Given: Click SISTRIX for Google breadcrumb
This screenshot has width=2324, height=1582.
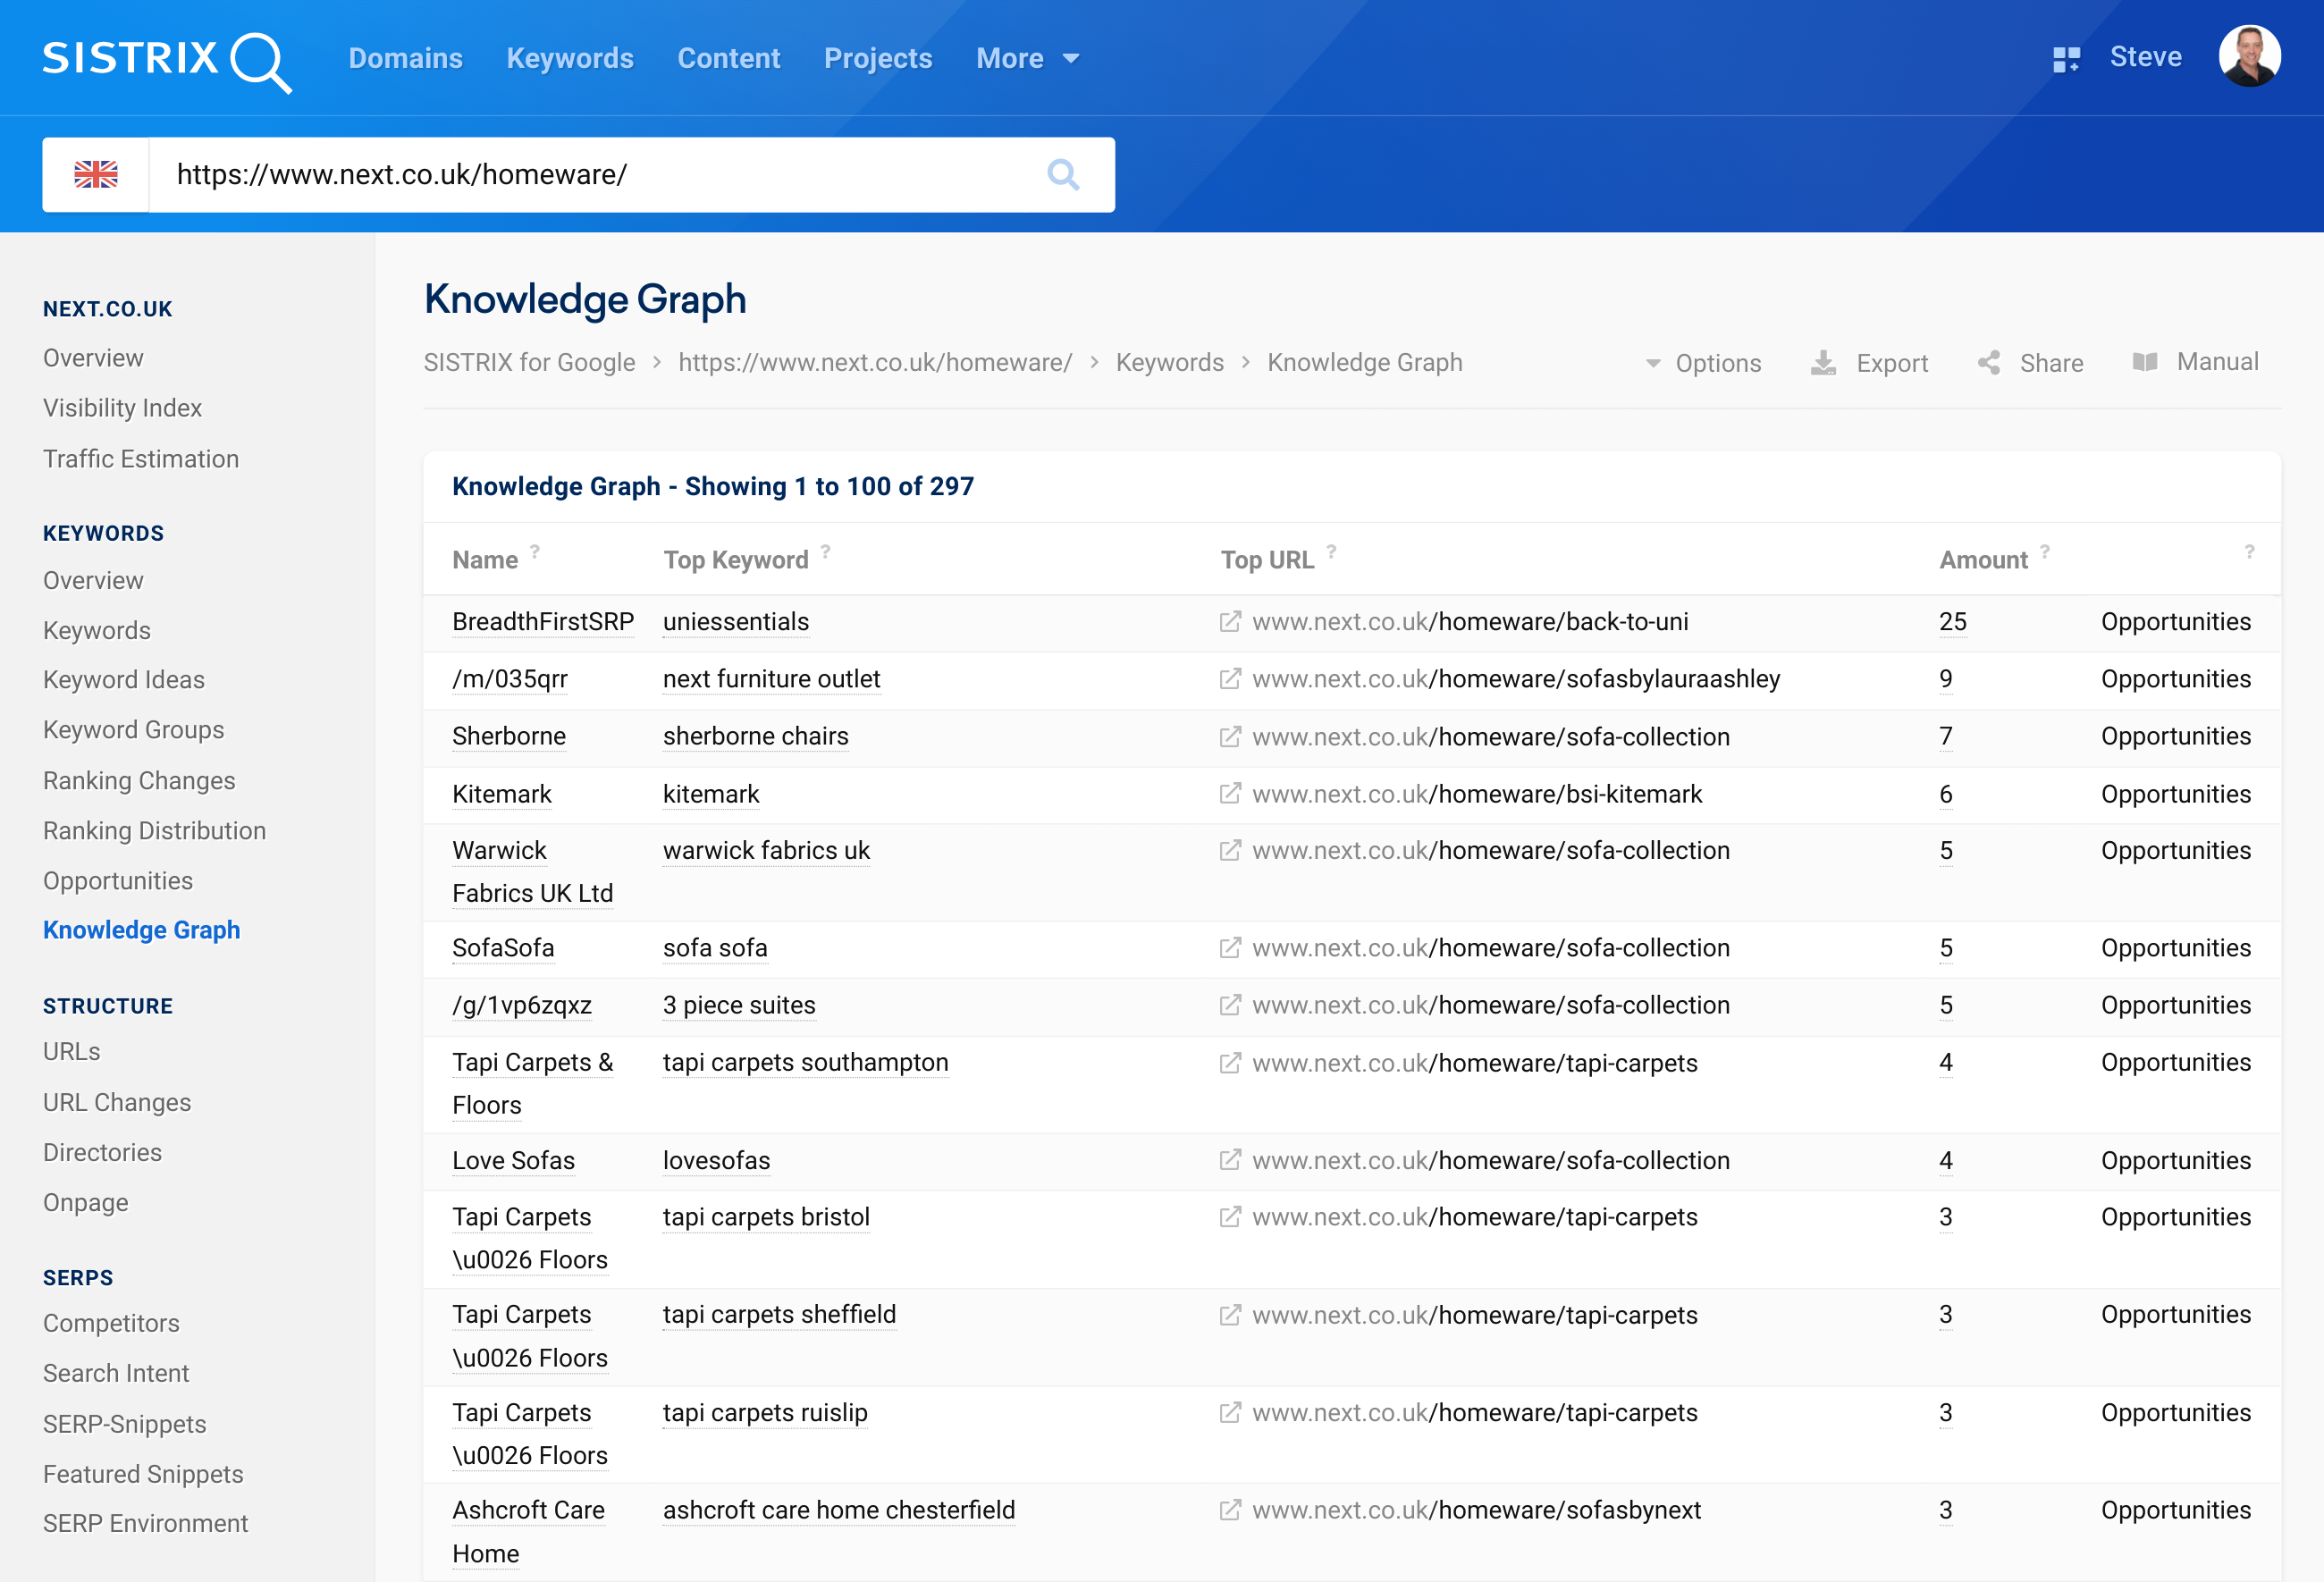Looking at the screenshot, I should click(x=529, y=362).
